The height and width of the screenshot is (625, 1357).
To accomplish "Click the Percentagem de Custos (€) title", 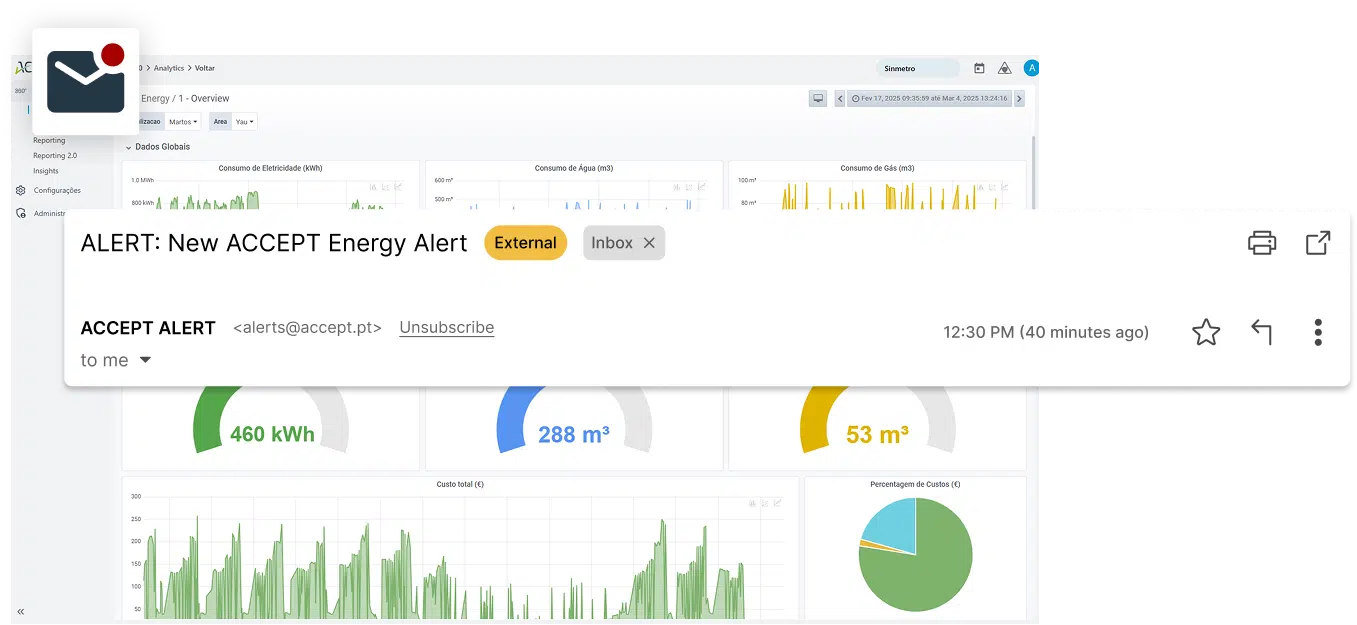I will click(915, 484).
